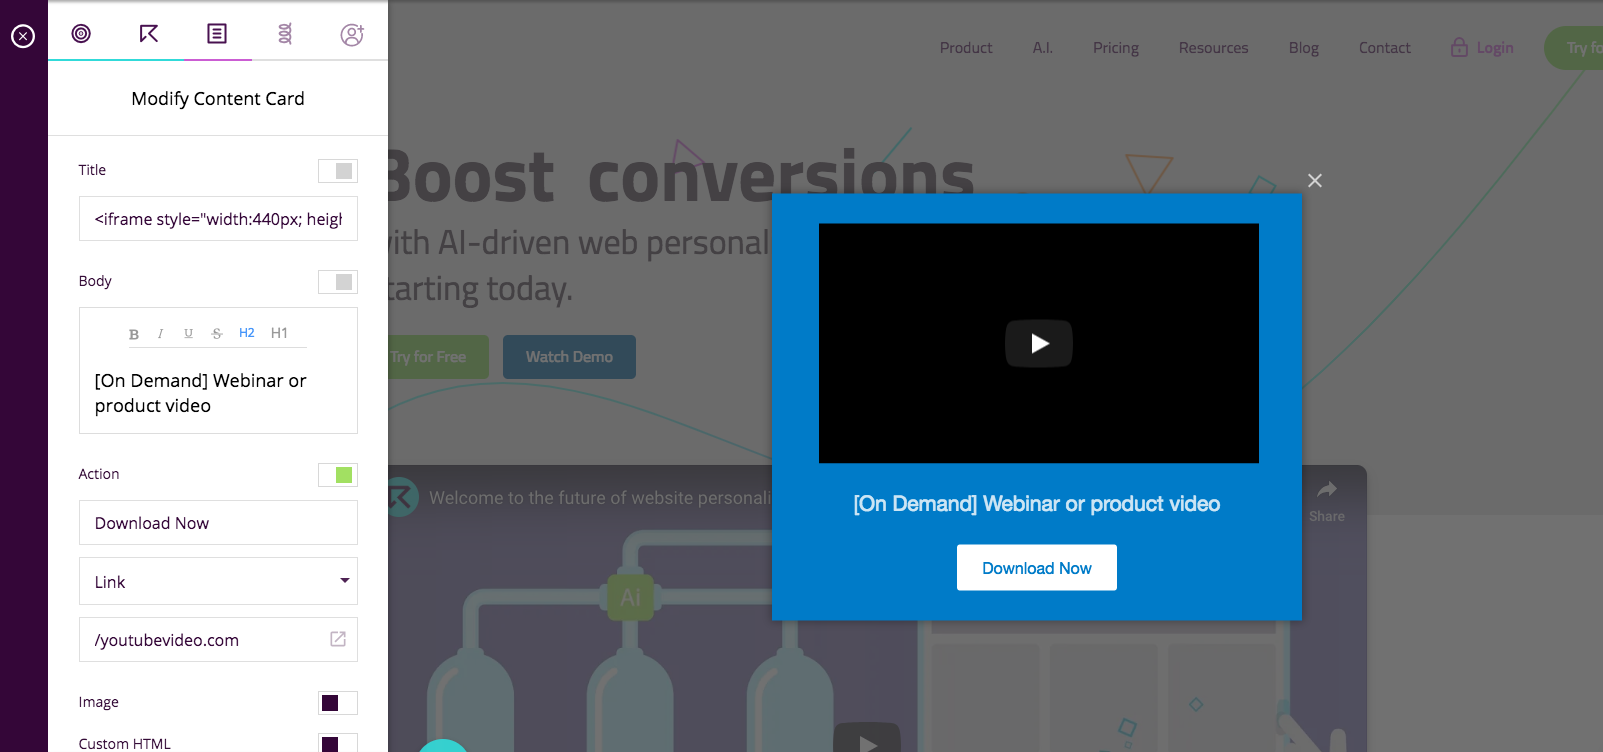The width and height of the screenshot is (1603, 752).
Task: Select the content card document tab
Action: click(x=217, y=34)
